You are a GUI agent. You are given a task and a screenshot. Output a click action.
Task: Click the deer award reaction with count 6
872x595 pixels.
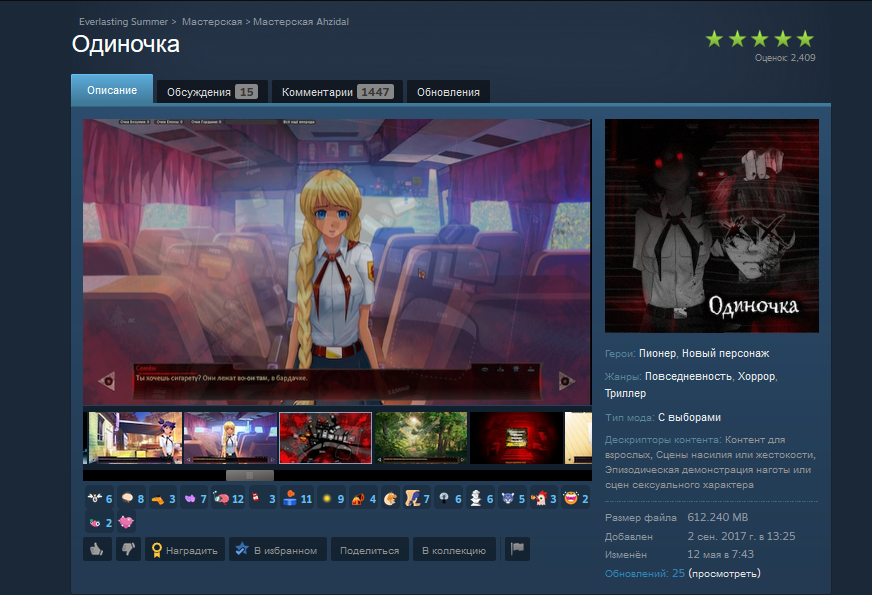point(100,498)
